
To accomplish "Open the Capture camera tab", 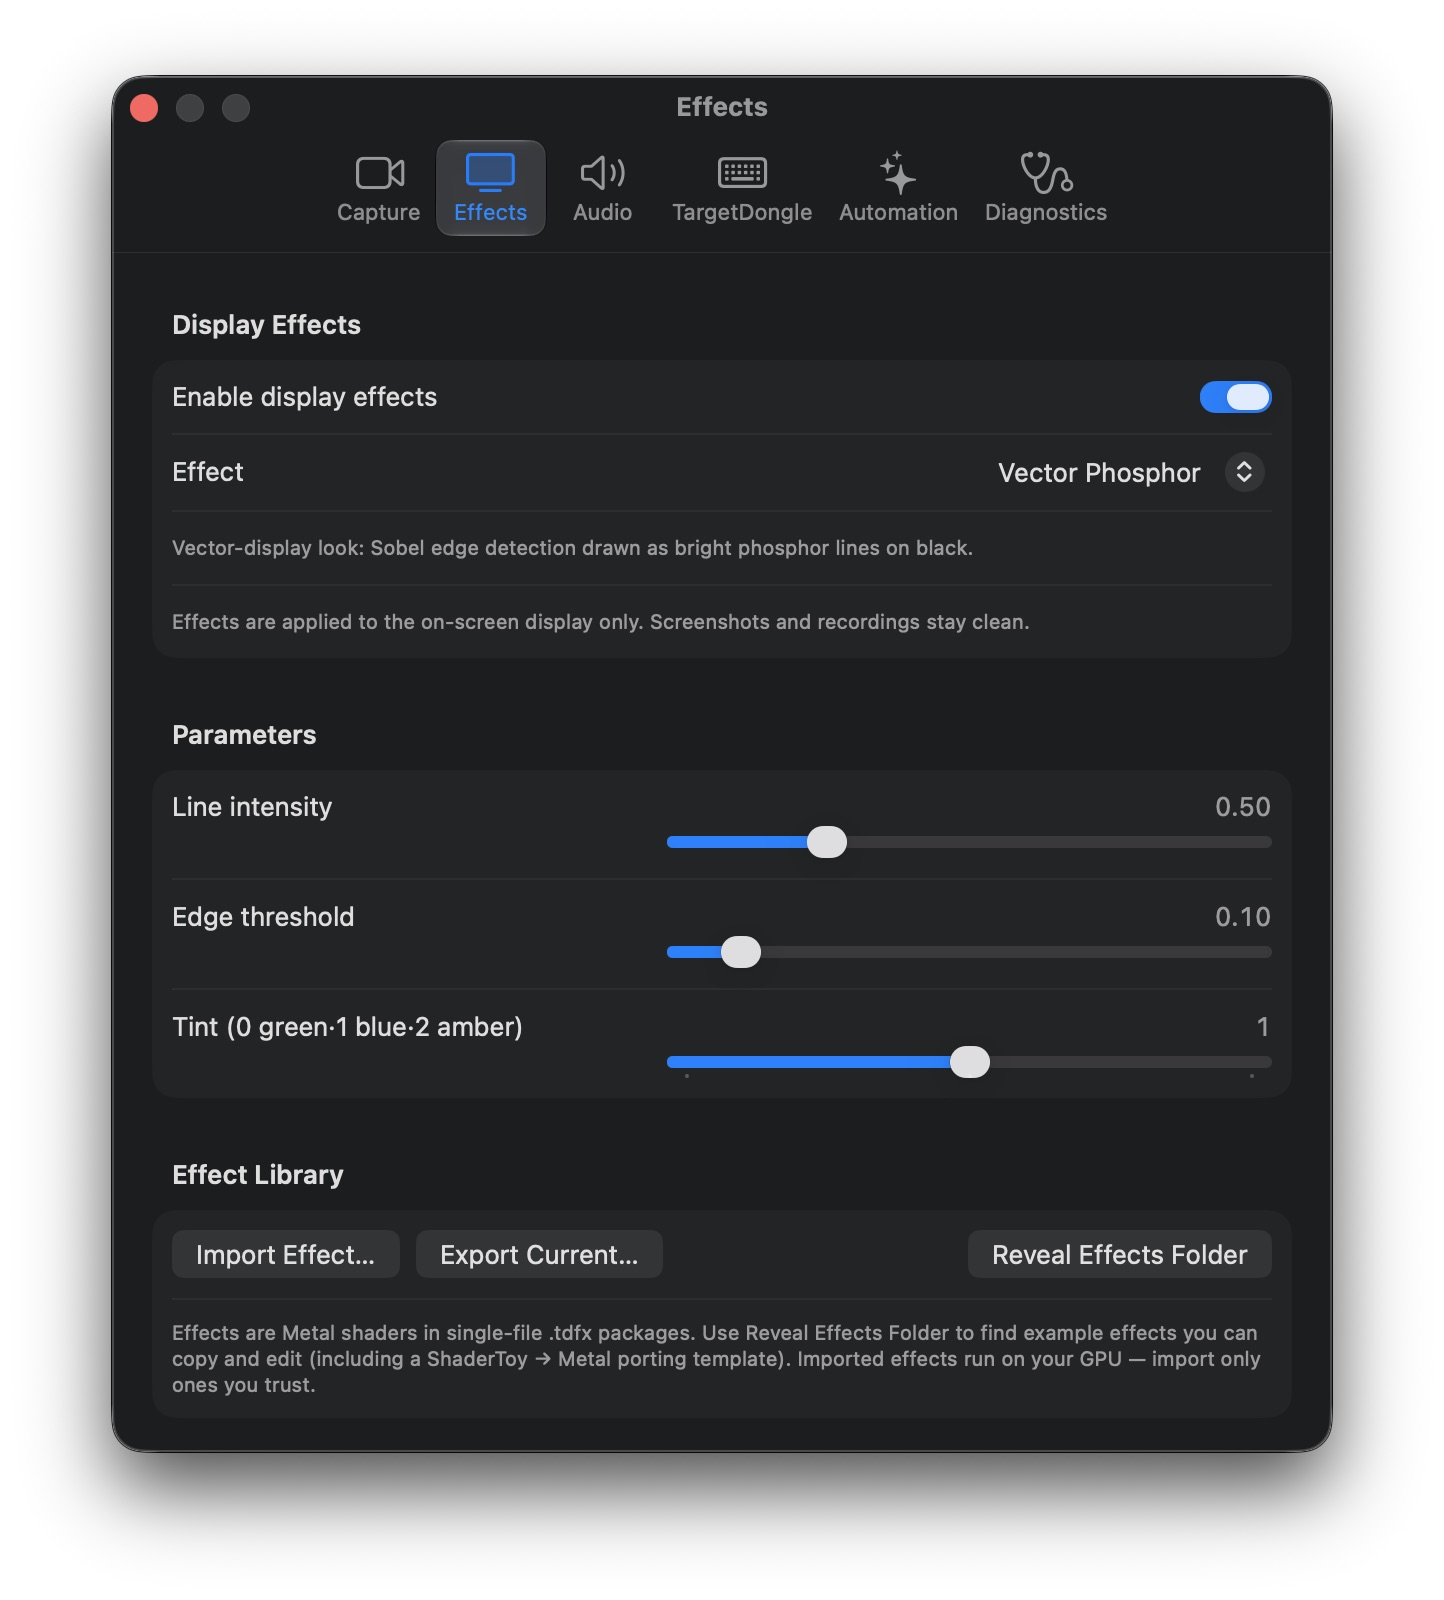I will tap(378, 188).
